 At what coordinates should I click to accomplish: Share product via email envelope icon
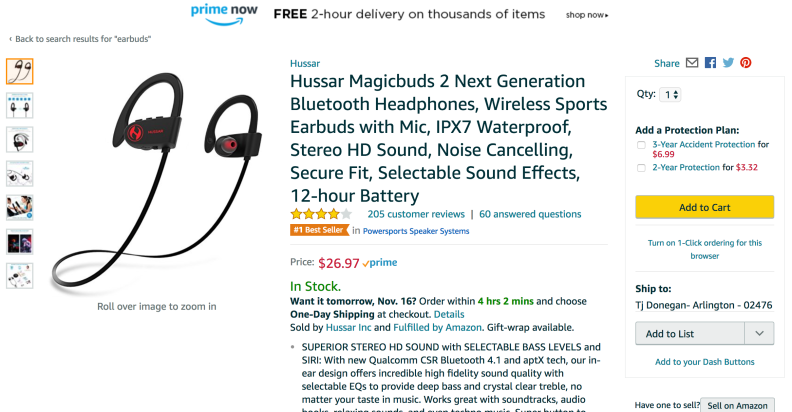coord(691,63)
